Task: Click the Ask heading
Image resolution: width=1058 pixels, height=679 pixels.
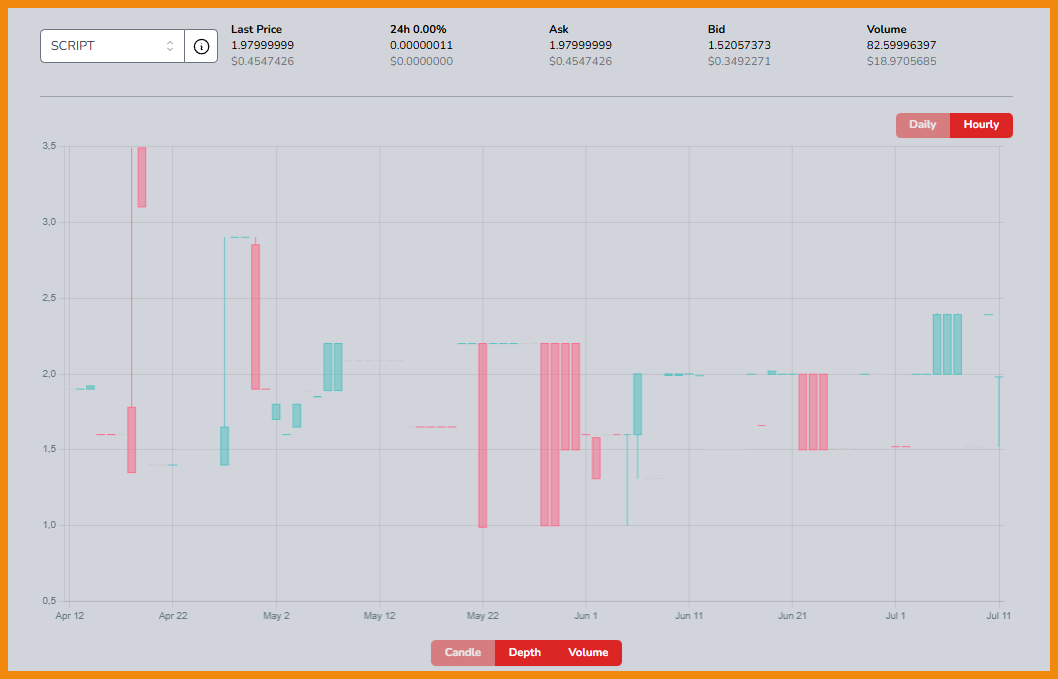Action: [559, 29]
